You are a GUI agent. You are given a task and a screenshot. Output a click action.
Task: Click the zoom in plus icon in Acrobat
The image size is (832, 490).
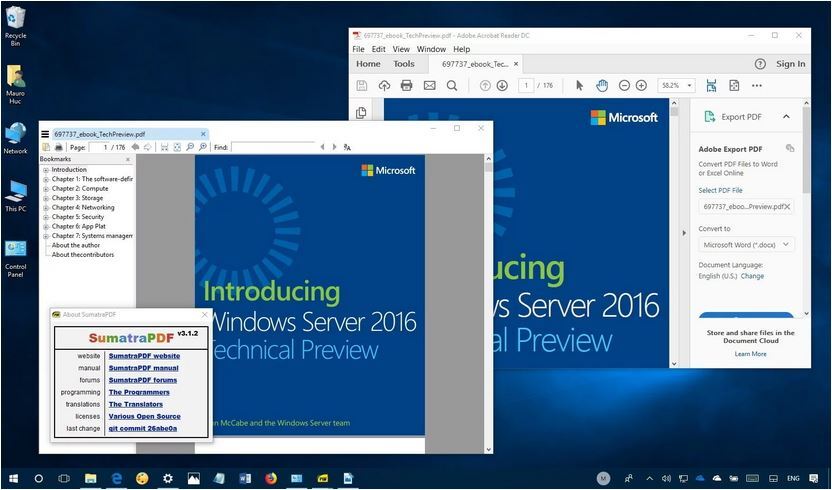tap(641, 85)
